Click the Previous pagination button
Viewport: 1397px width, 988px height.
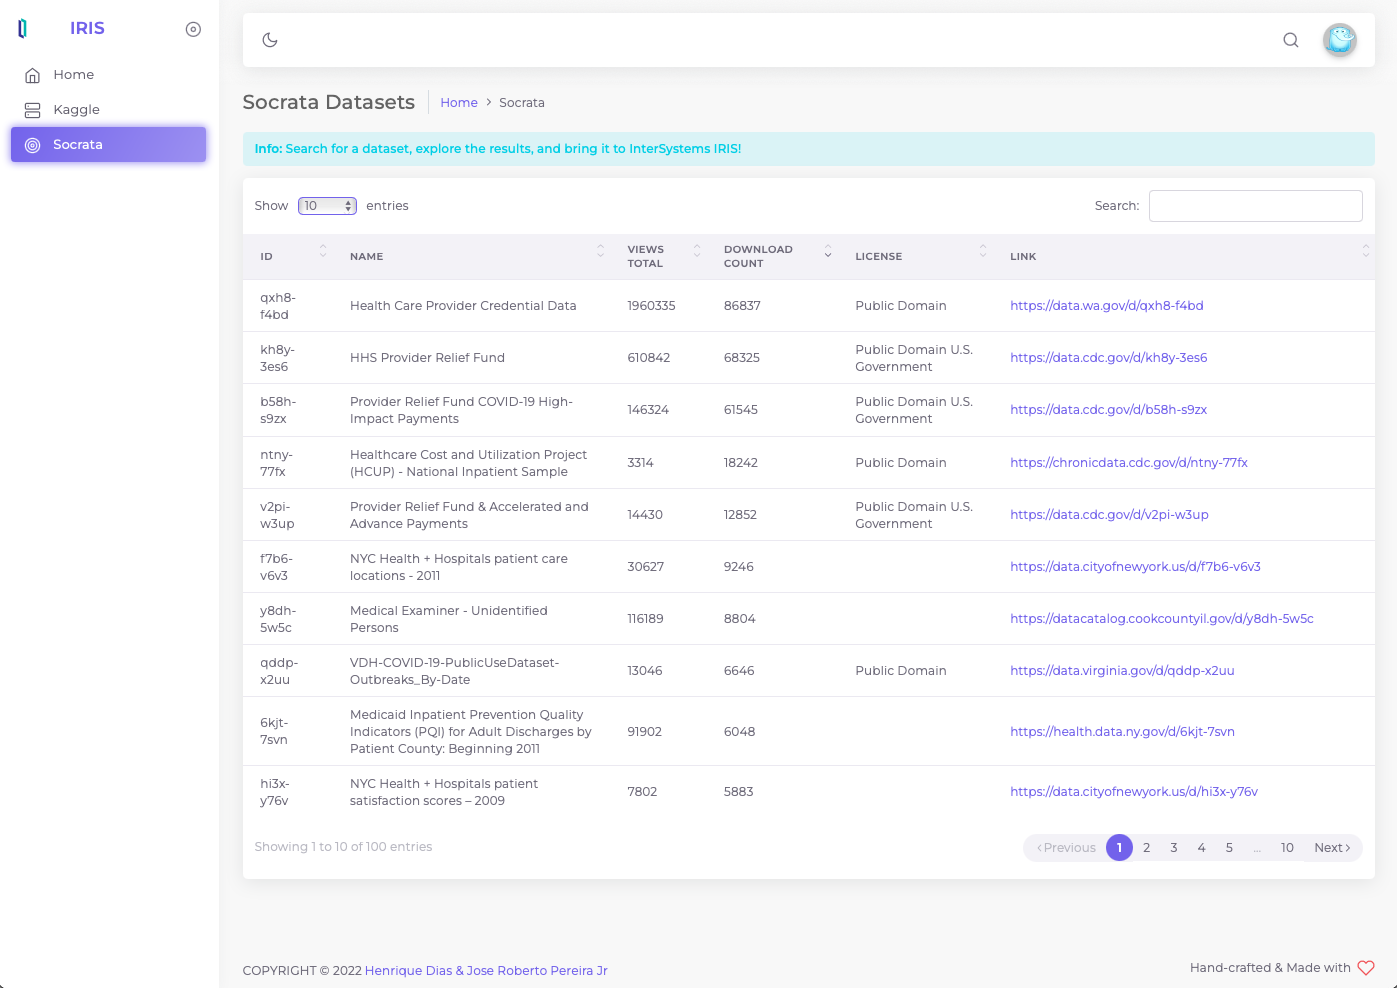pyautogui.click(x=1066, y=848)
